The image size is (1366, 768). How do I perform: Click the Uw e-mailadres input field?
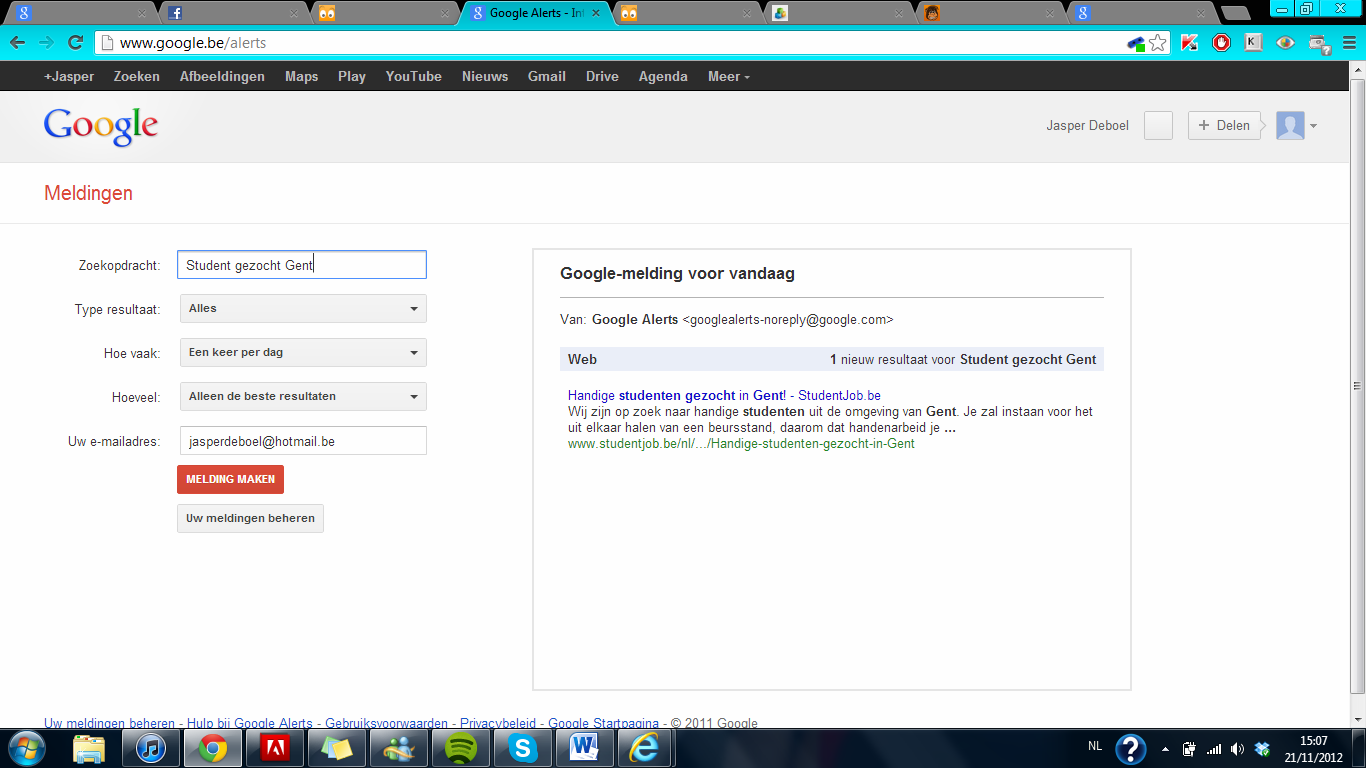(302, 440)
